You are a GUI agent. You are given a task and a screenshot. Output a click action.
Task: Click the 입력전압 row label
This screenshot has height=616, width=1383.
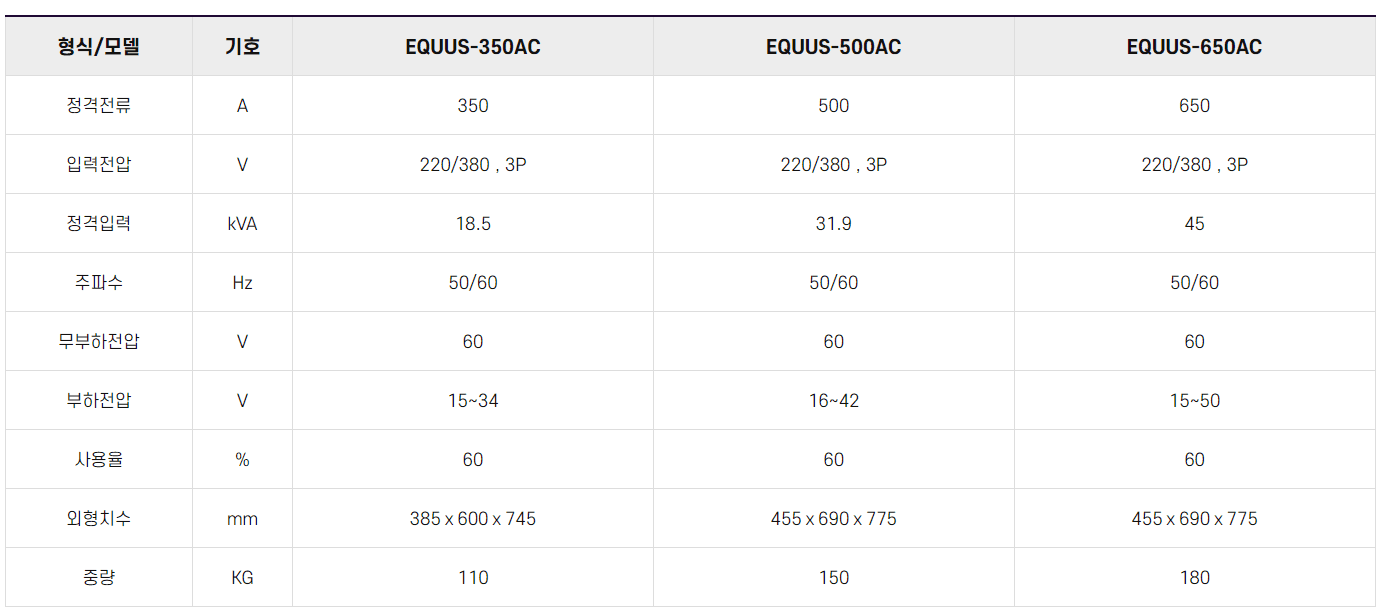(x=99, y=165)
